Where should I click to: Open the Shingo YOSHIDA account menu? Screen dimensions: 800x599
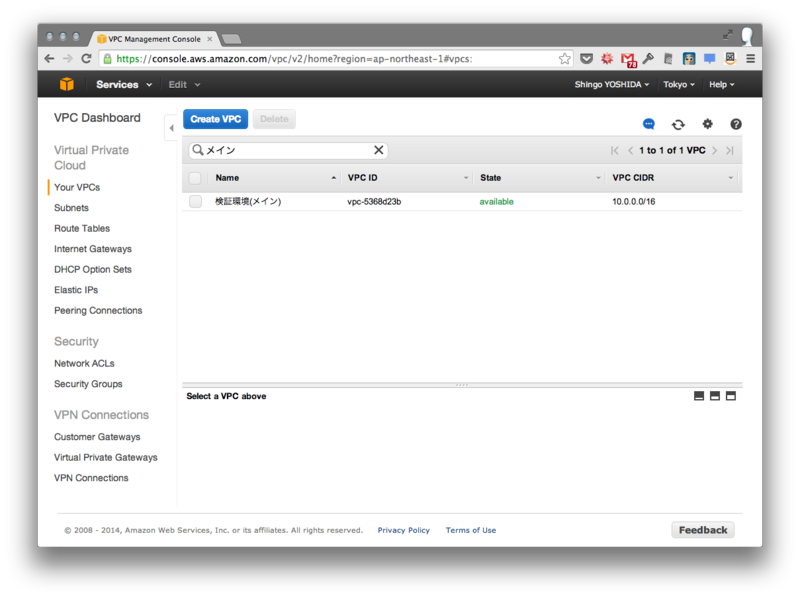tap(612, 84)
